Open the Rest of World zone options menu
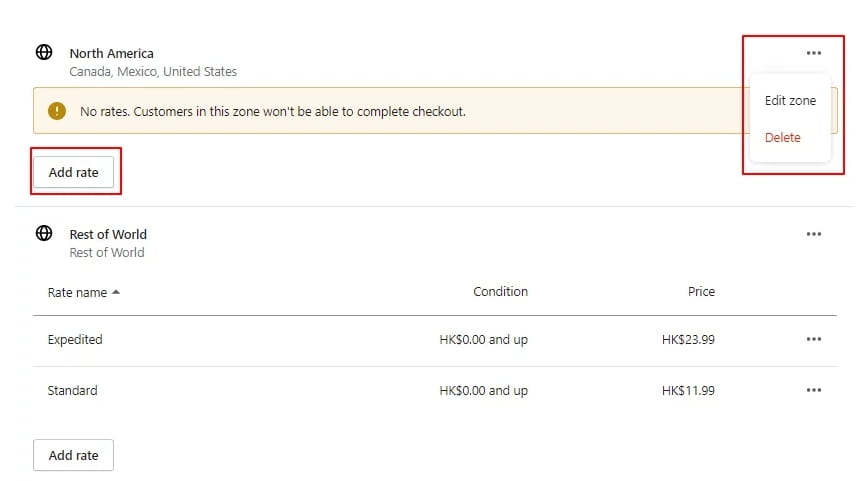Viewport: 862px width, 481px height. pos(814,234)
